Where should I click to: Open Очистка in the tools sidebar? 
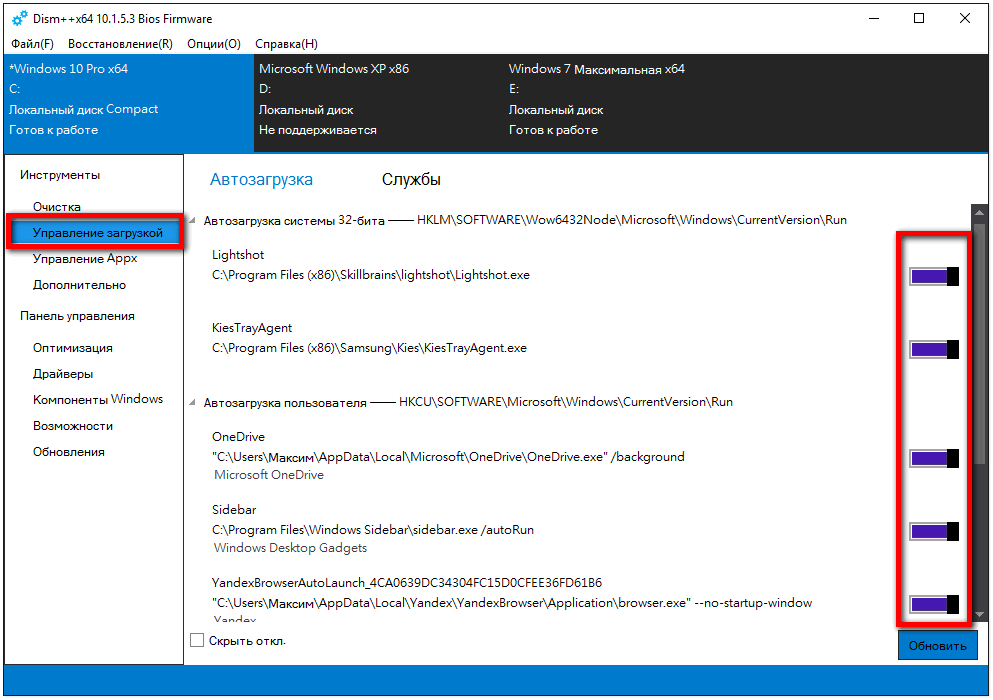point(56,206)
